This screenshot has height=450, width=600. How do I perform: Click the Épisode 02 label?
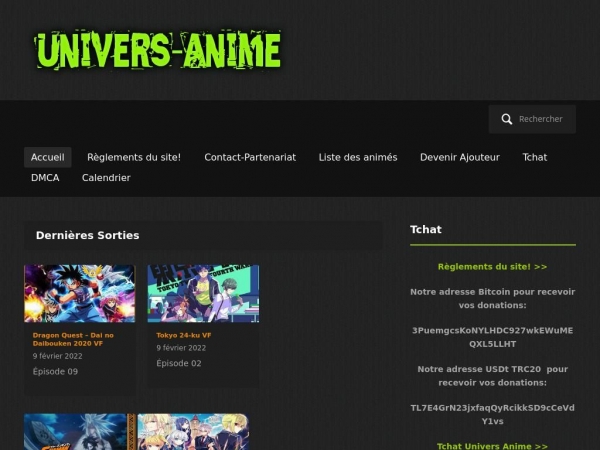click(x=179, y=364)
